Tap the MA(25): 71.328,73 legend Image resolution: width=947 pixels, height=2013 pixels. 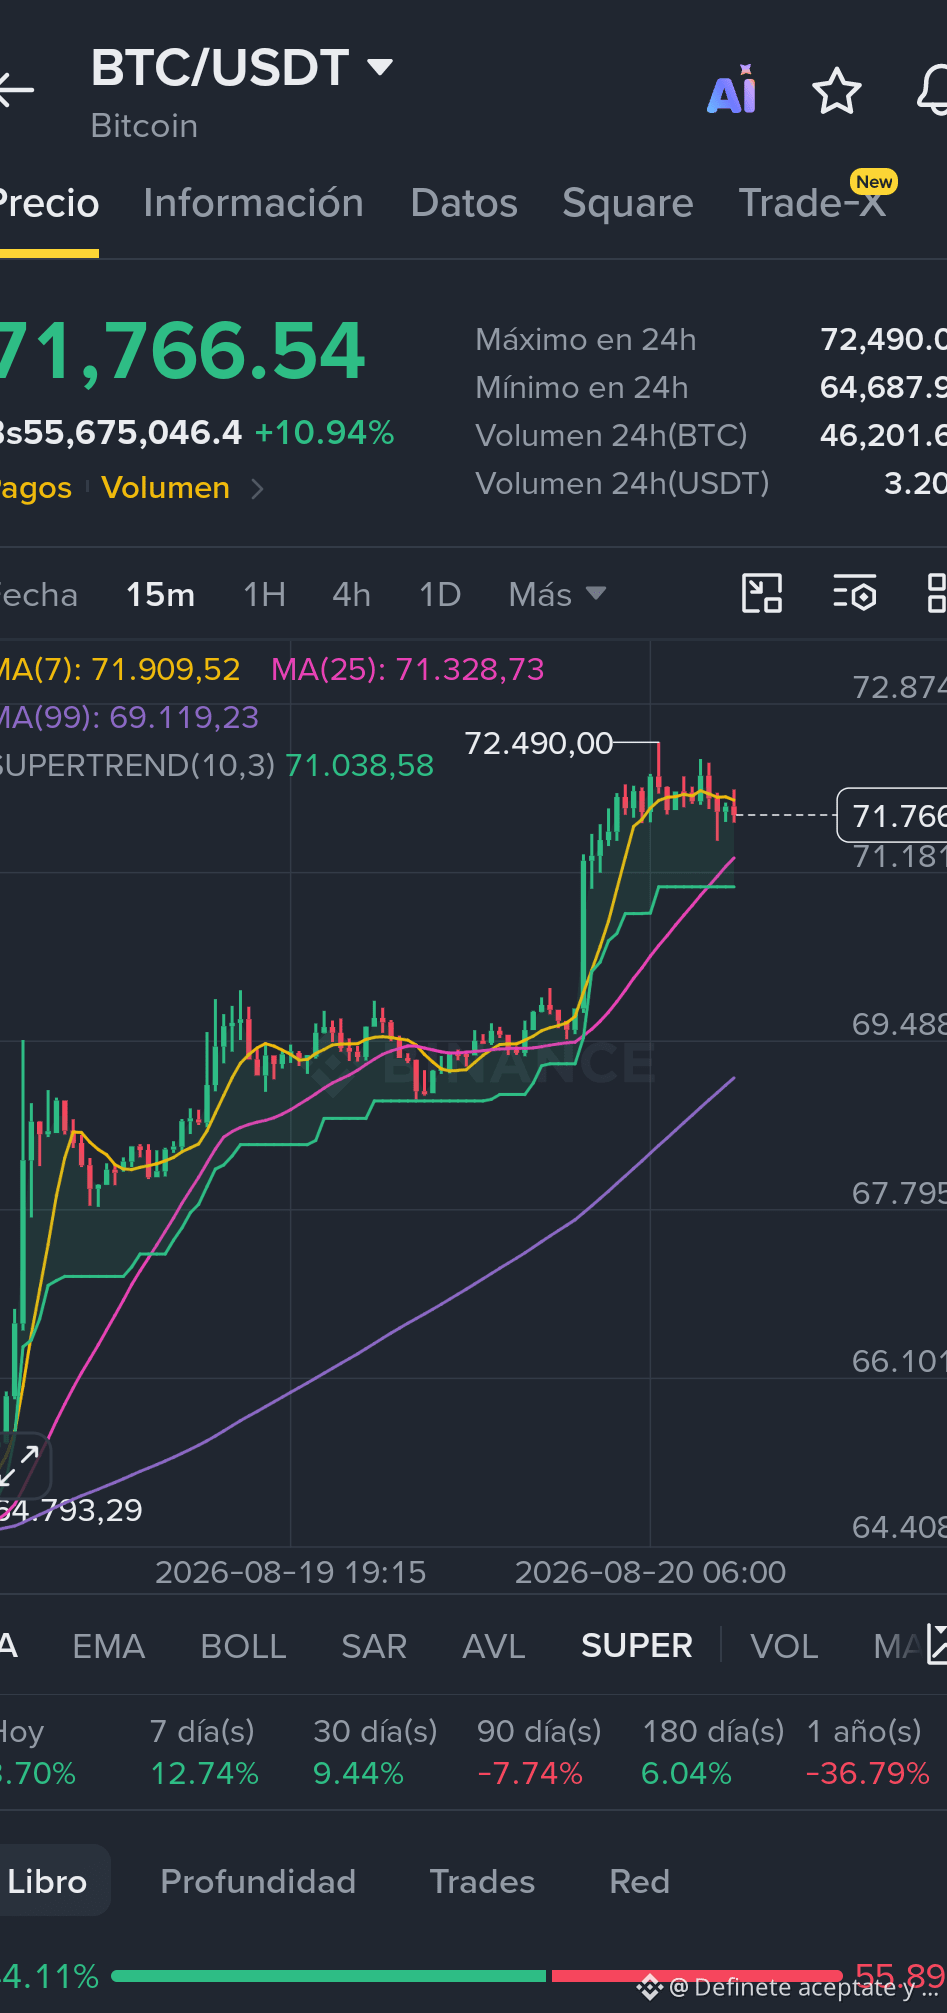[x=408, y=669]
